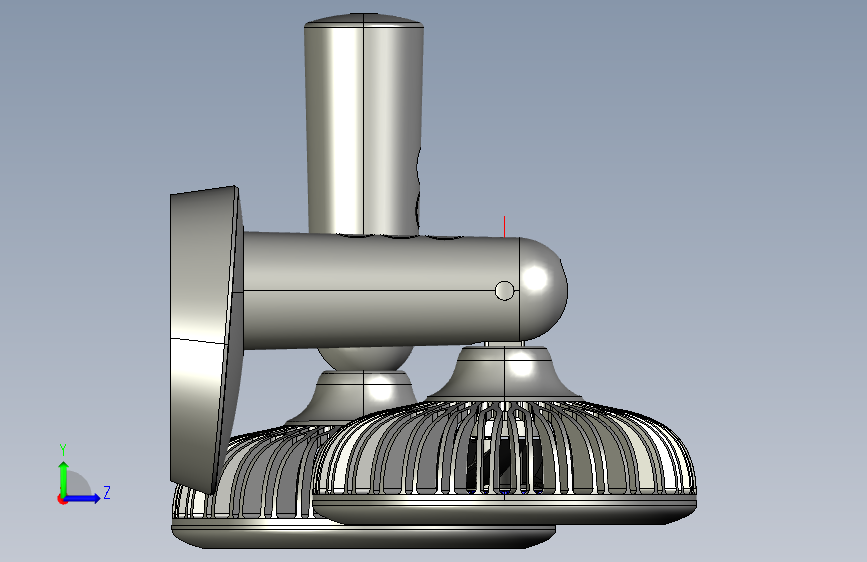Select the tall vertical cylinder of the model
Screen dimensions: 867x562
[x=364, y=124]
